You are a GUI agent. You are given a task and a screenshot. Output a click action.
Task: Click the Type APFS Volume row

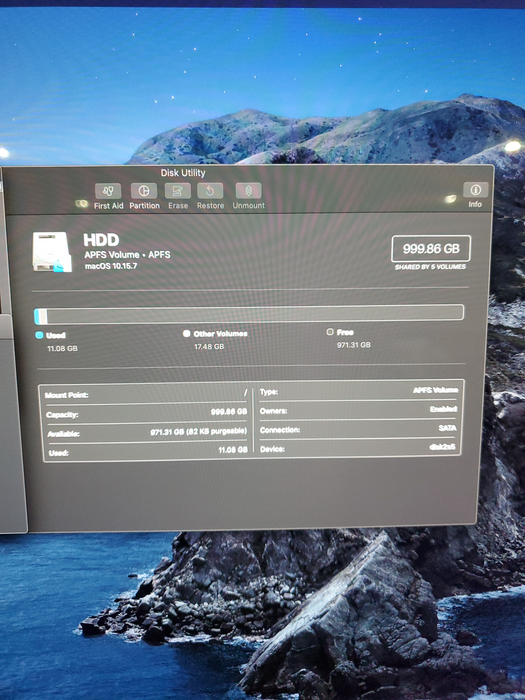(x=359, y=391)
